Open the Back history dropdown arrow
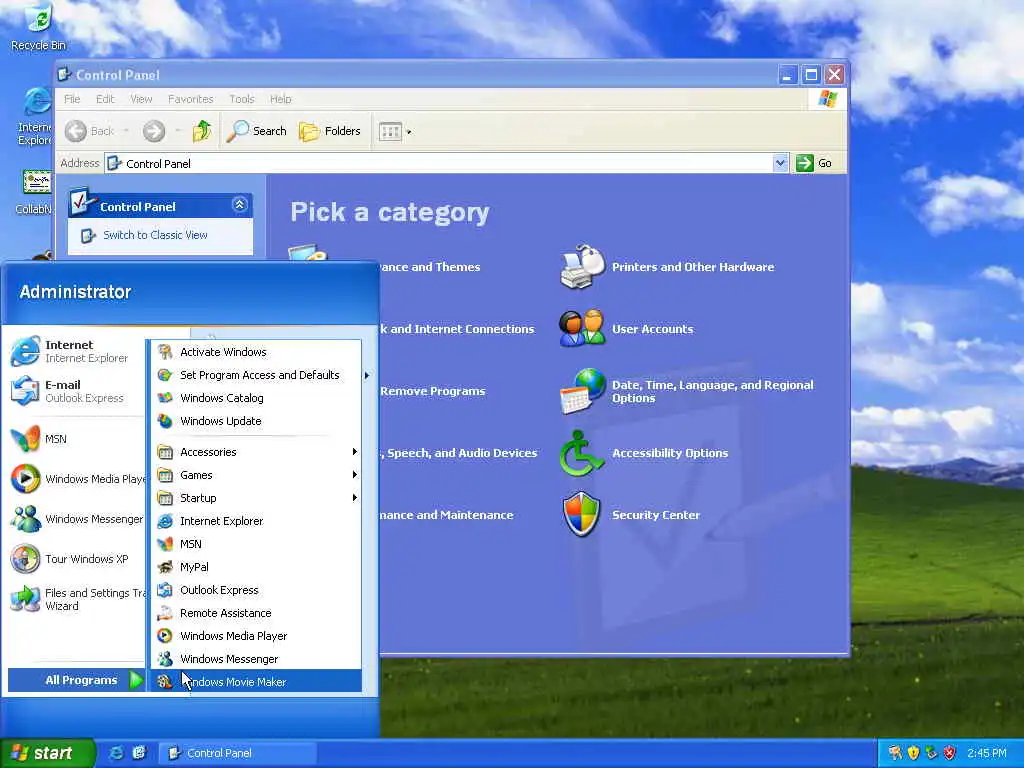1024x768 pixels. pos(126,131)
